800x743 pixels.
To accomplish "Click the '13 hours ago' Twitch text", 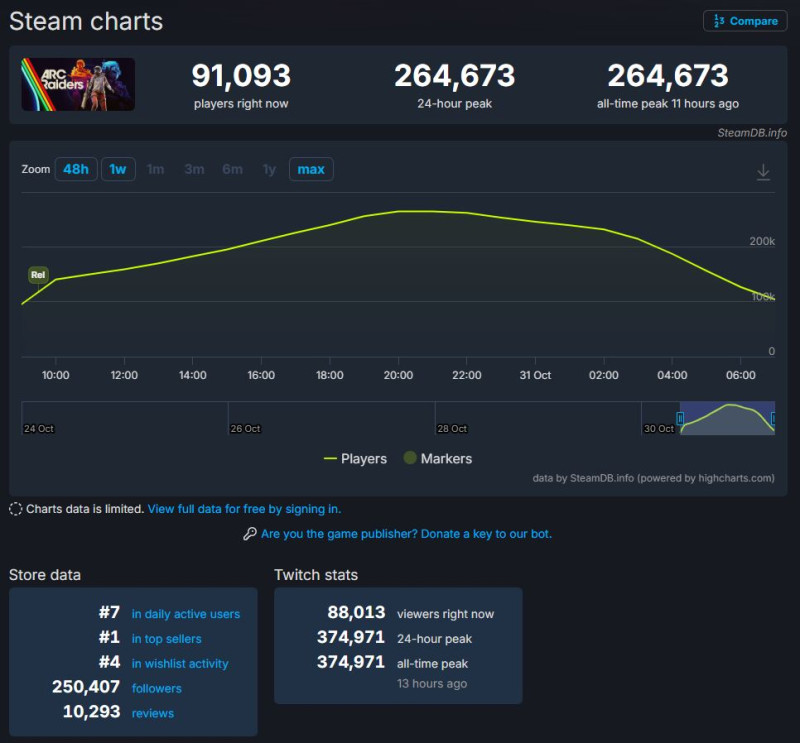I will [432, 683].
